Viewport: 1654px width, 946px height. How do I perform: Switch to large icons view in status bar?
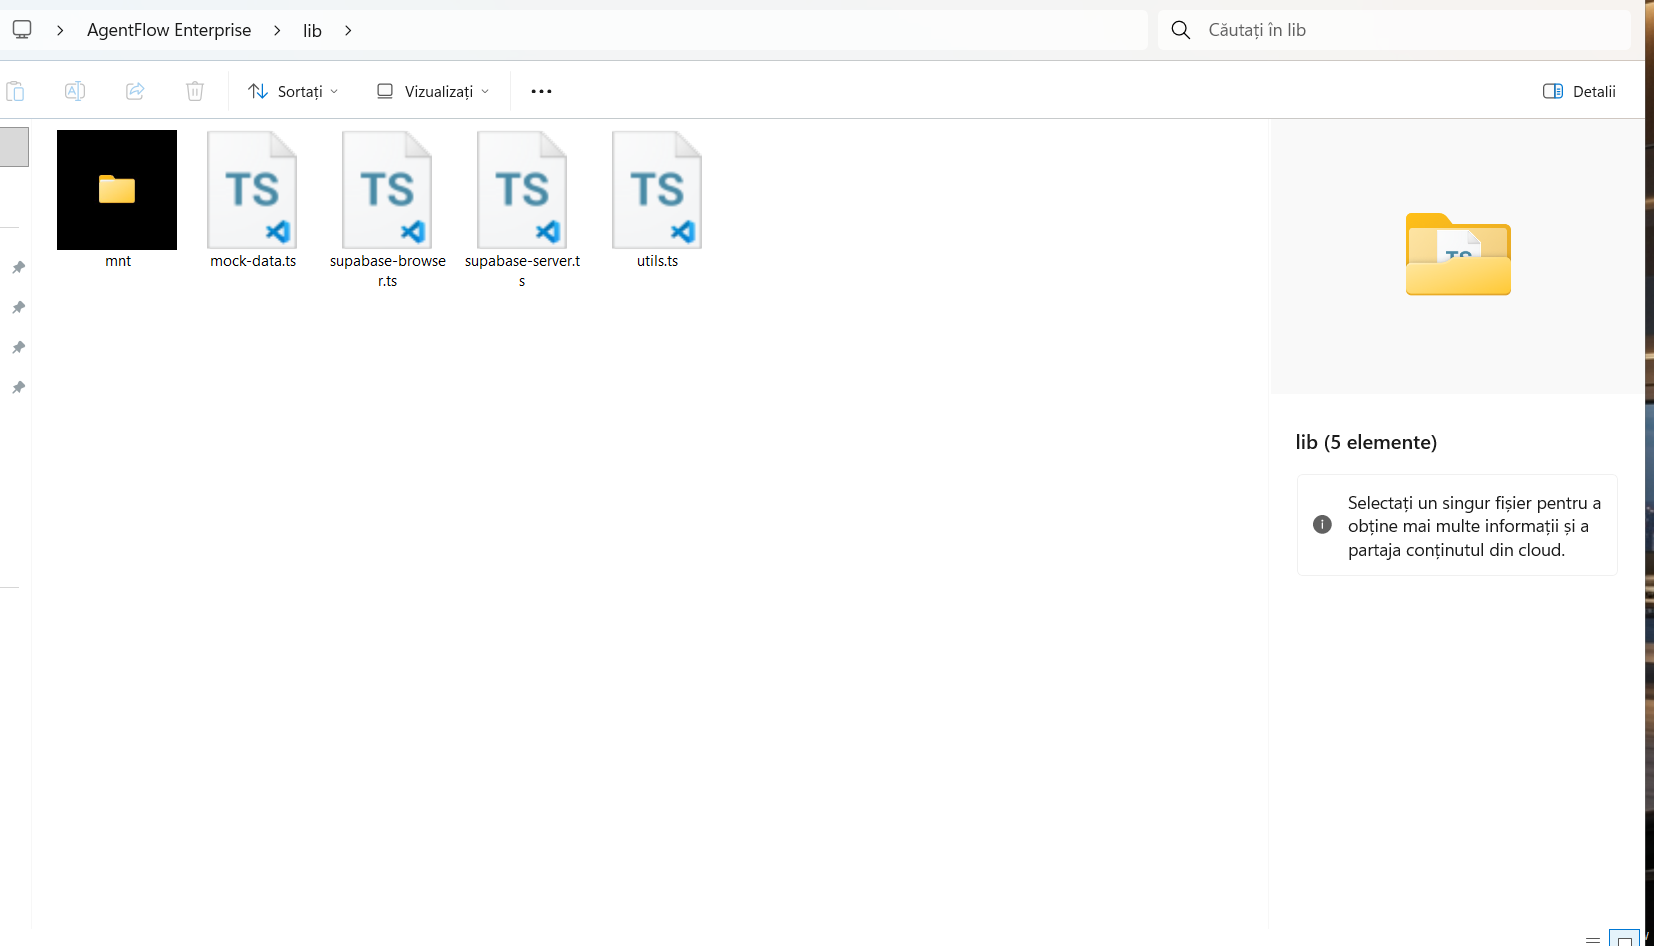point(1624,938)
